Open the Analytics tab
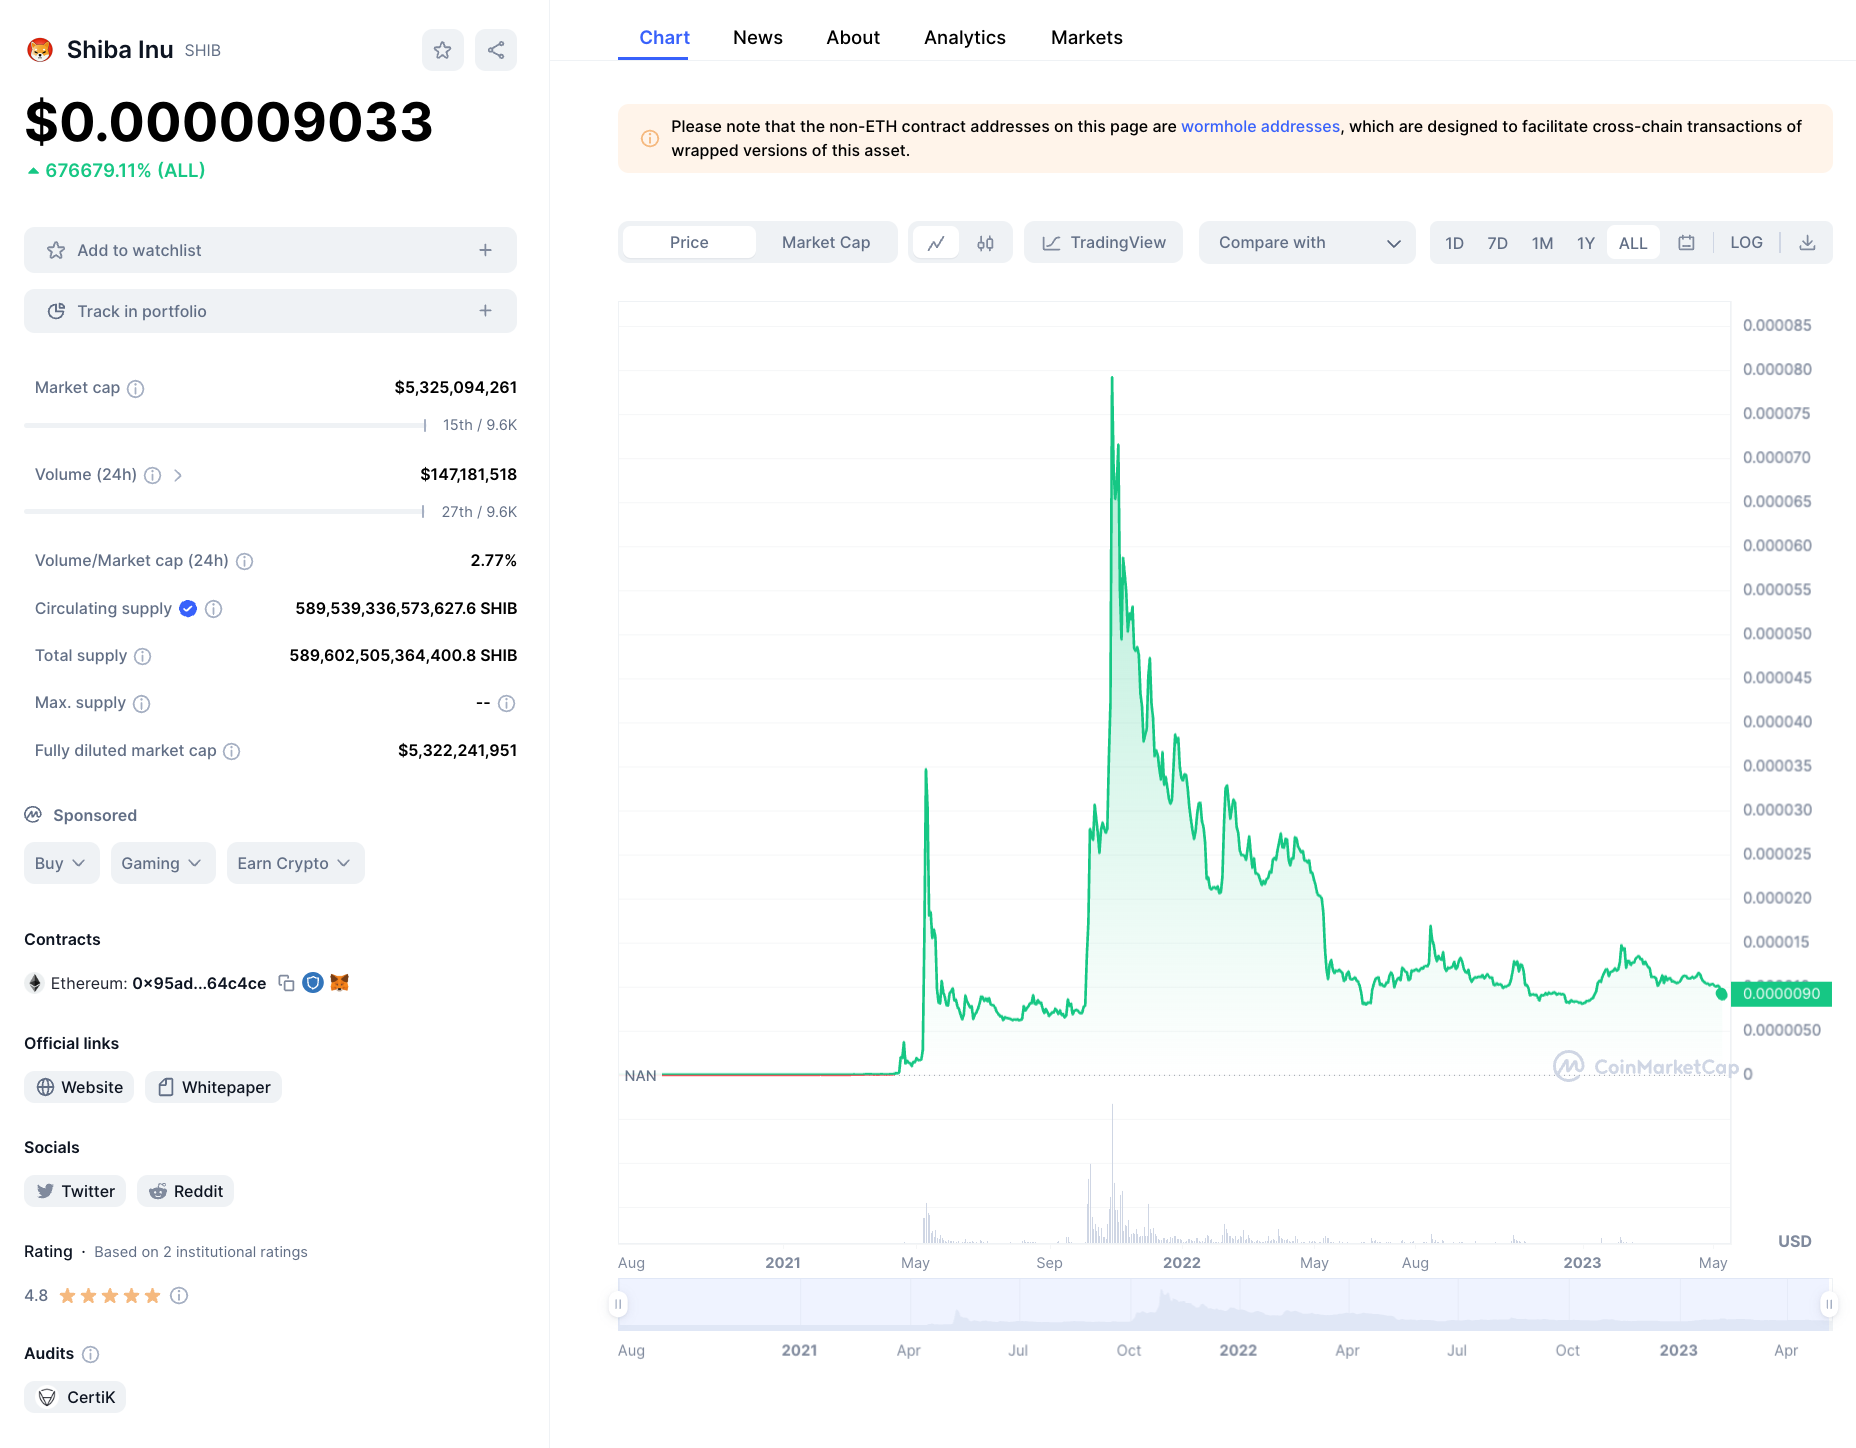Screen dimensions: 1856x1448 pyautogui.click(x=965, y=38)
